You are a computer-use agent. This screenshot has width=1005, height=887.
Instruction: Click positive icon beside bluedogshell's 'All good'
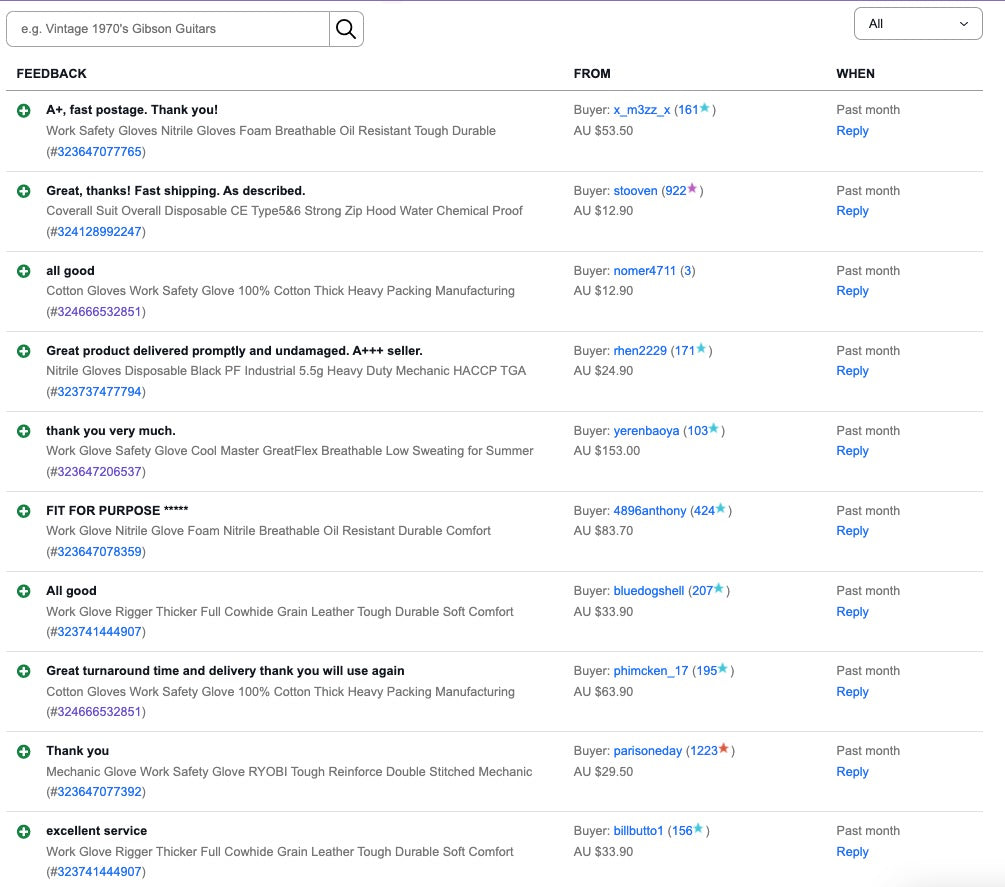[x=24, y=591]
